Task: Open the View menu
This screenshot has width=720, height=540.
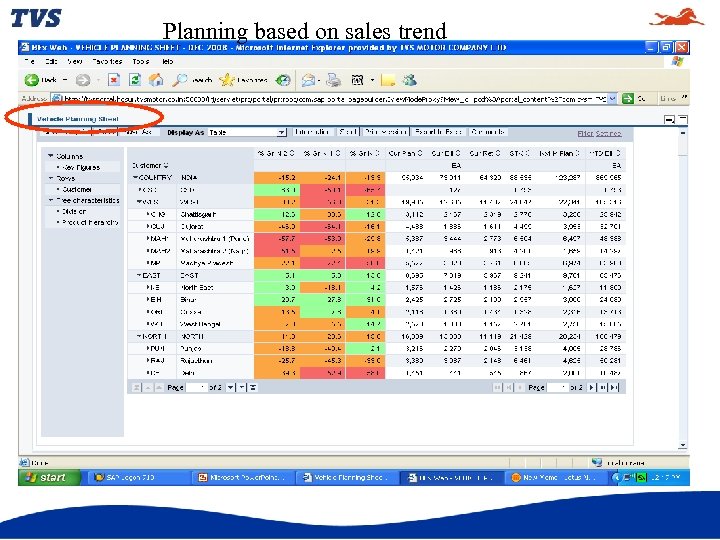Action: point(74,61)
